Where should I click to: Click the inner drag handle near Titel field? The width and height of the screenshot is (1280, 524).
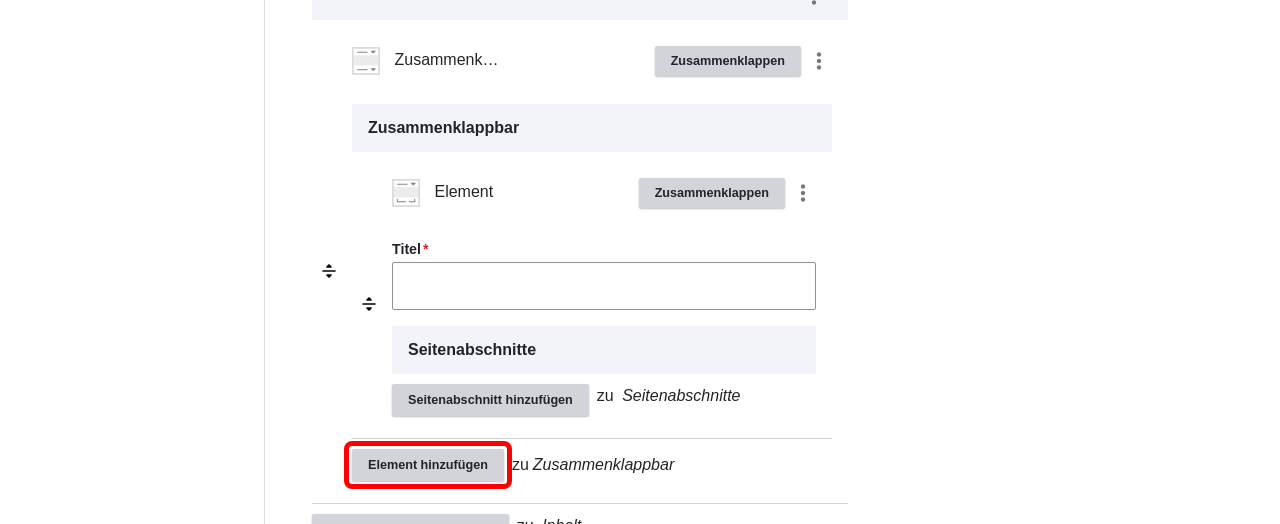point(369,304)
